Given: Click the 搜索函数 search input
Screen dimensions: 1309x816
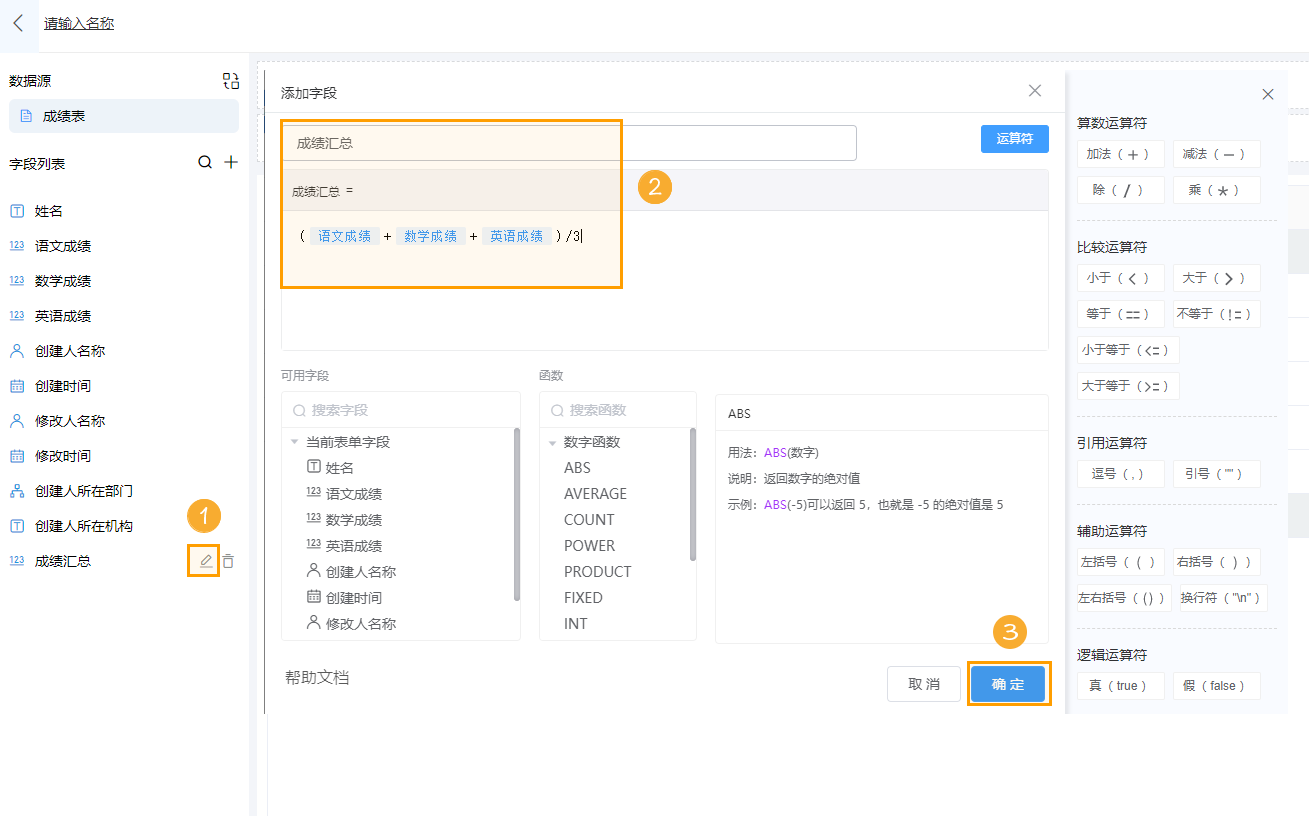Looking at the screenshot, I should (x=617, y=410).
